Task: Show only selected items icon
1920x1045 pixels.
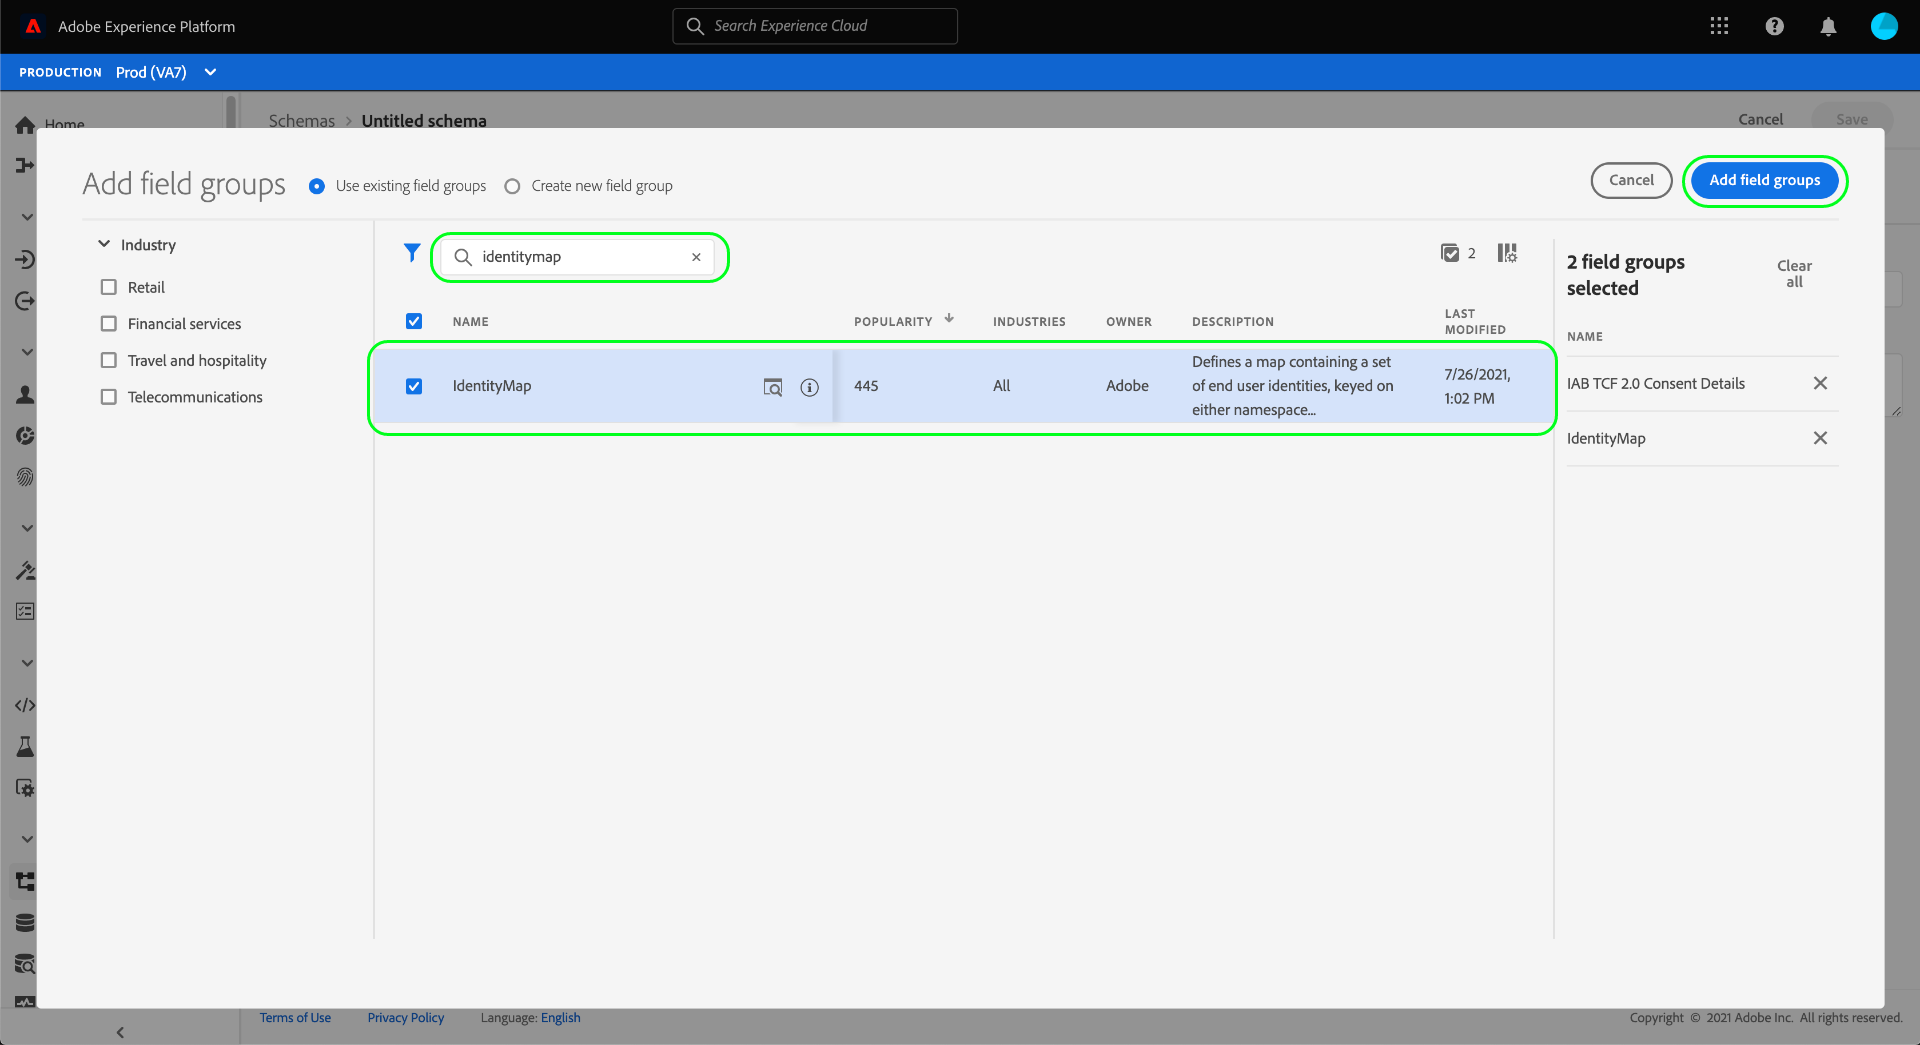Action: [x=1450, y=253]
